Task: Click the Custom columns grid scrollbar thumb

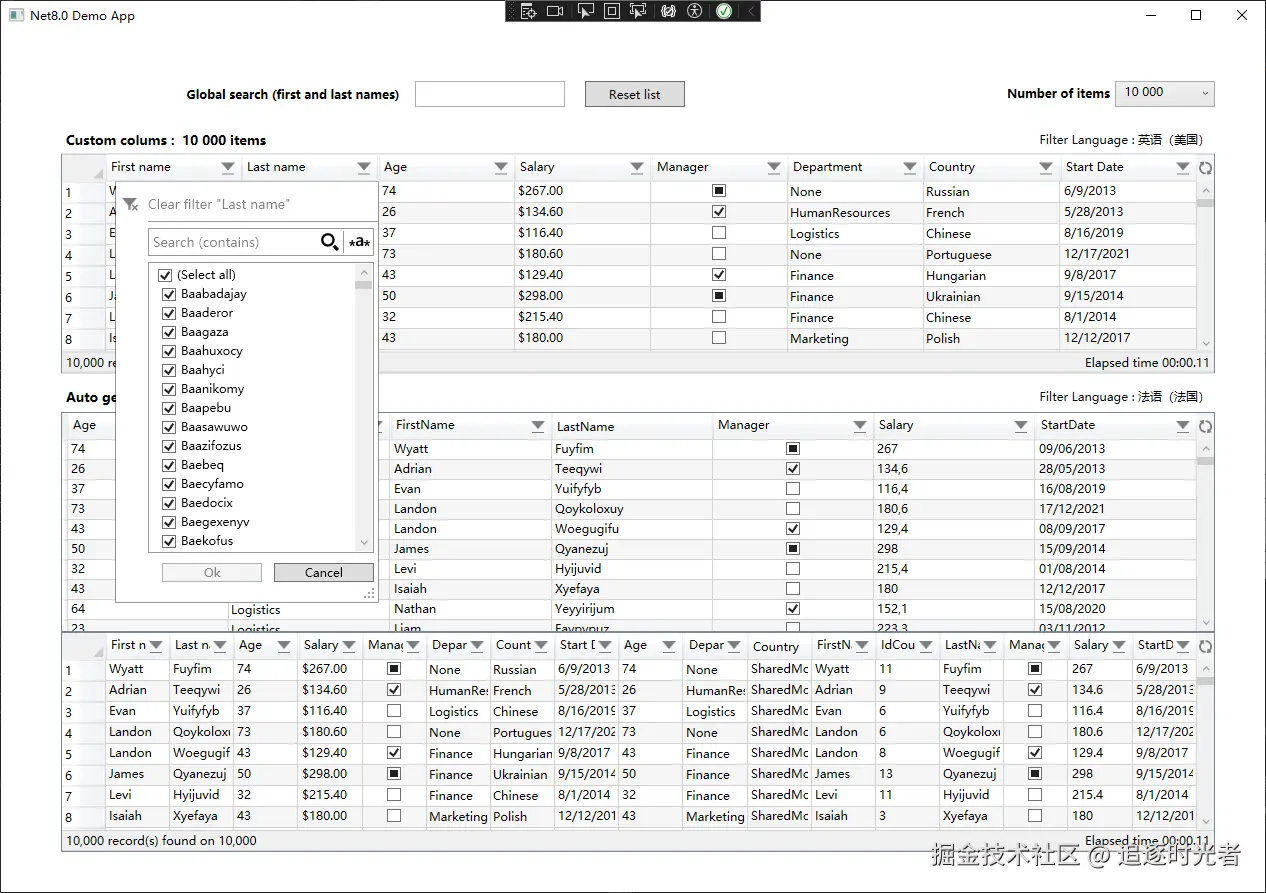Action: click(1206, 202)
